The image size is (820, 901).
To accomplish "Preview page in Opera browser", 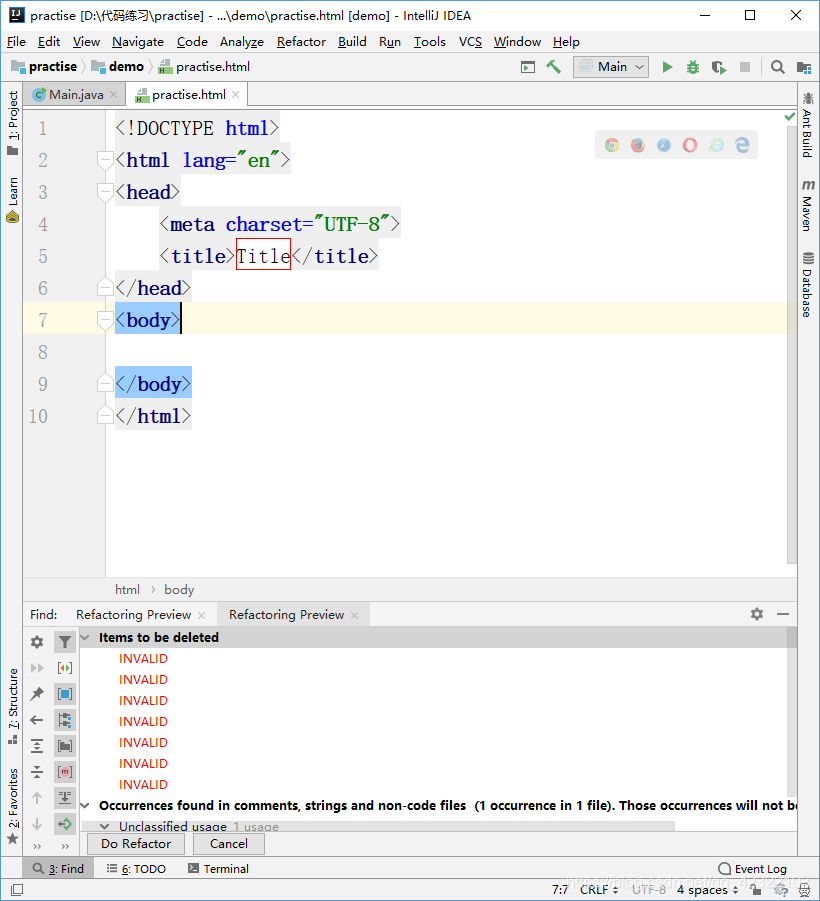I will coord(690,145).
